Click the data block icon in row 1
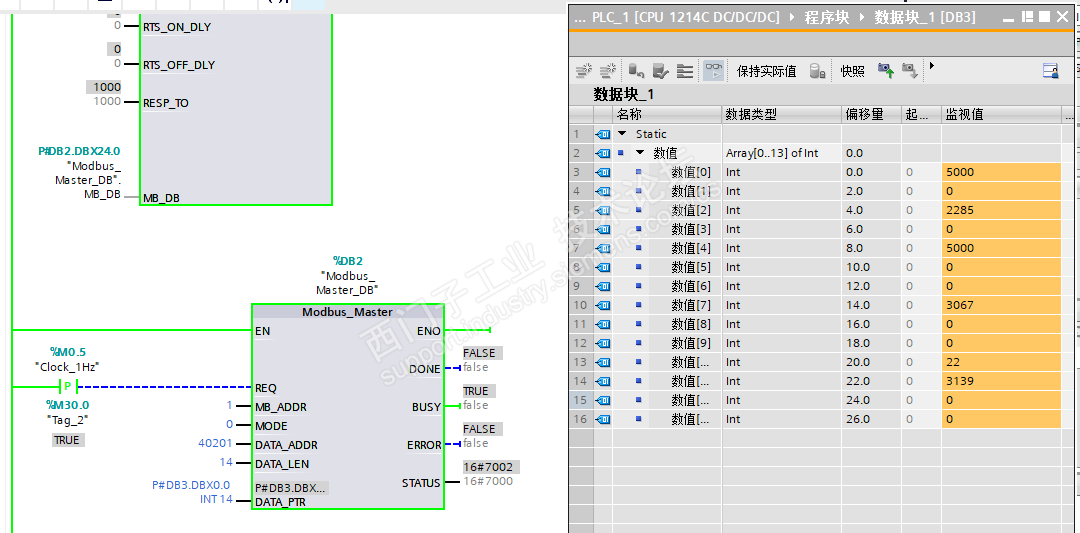This screenshot has width=1080, height=533. (603, 134)
